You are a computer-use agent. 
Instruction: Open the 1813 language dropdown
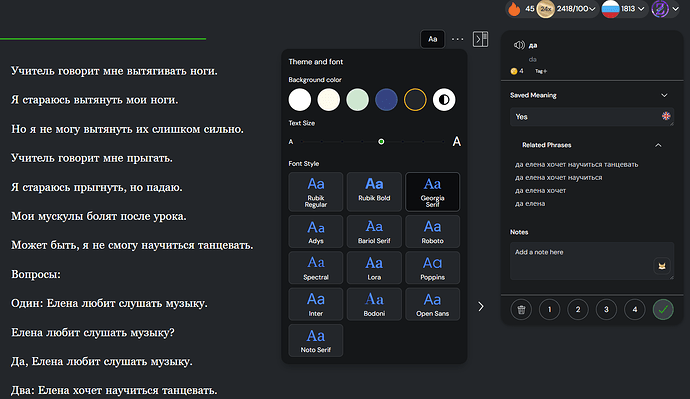tap(633, 9)
